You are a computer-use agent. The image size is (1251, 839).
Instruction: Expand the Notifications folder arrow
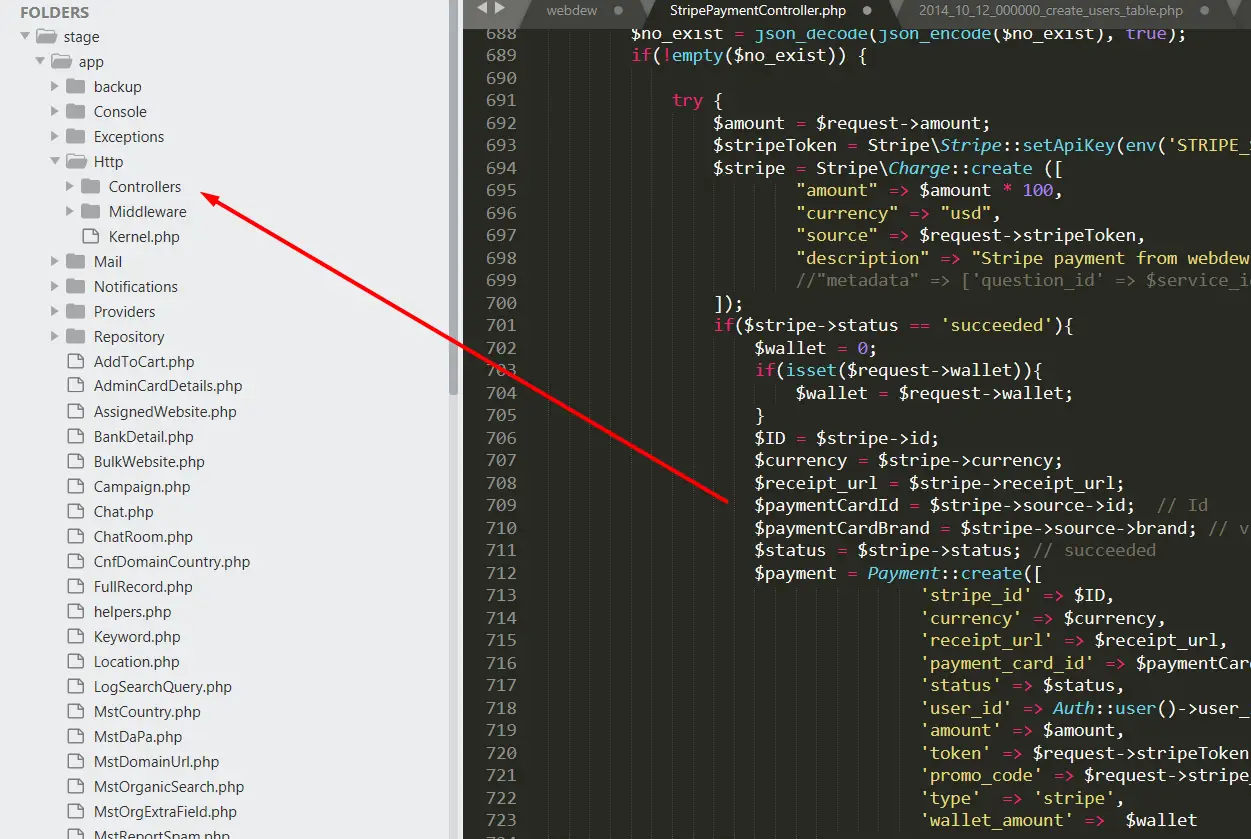[55, 287]
